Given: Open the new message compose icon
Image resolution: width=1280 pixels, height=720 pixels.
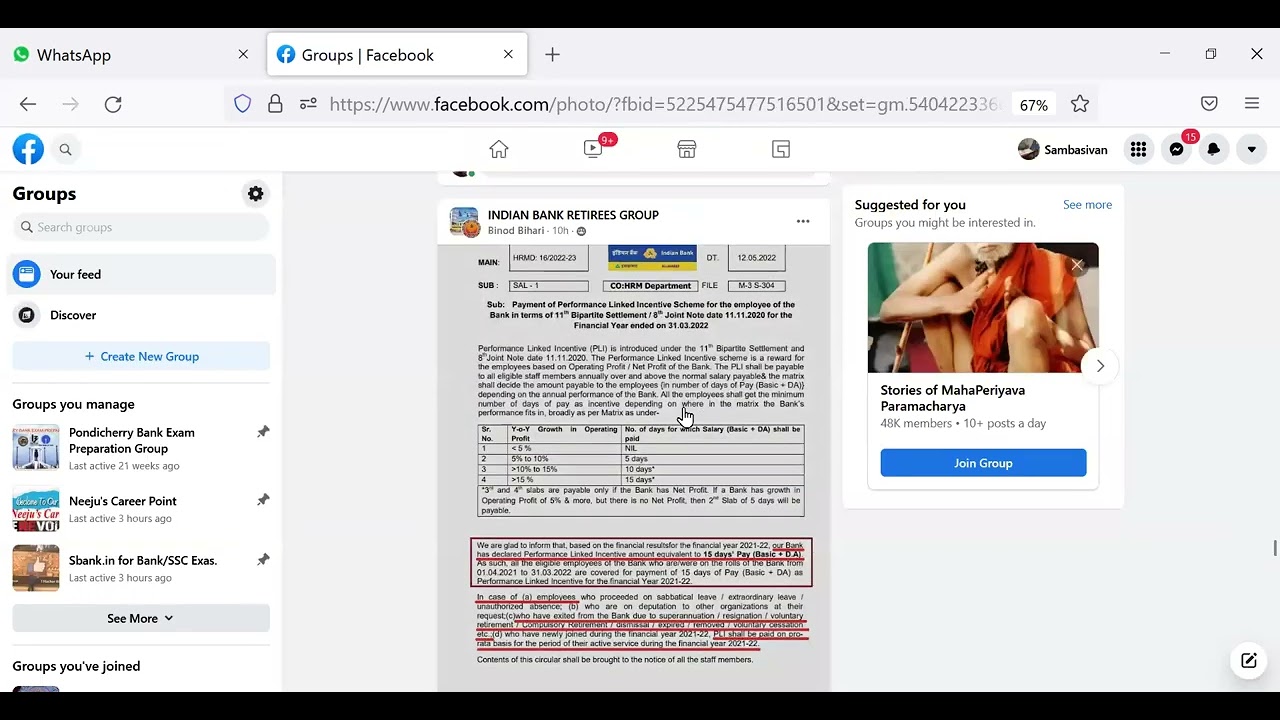Looking at the screenshot, I should tap(1249, 660).
